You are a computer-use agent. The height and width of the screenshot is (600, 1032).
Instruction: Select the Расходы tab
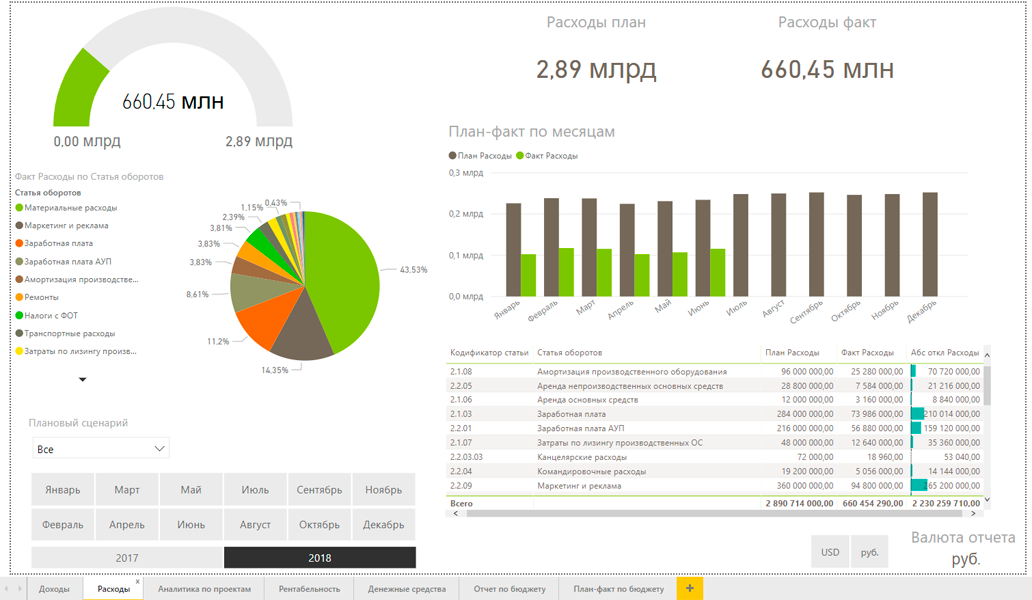click(x=113, y=589)
